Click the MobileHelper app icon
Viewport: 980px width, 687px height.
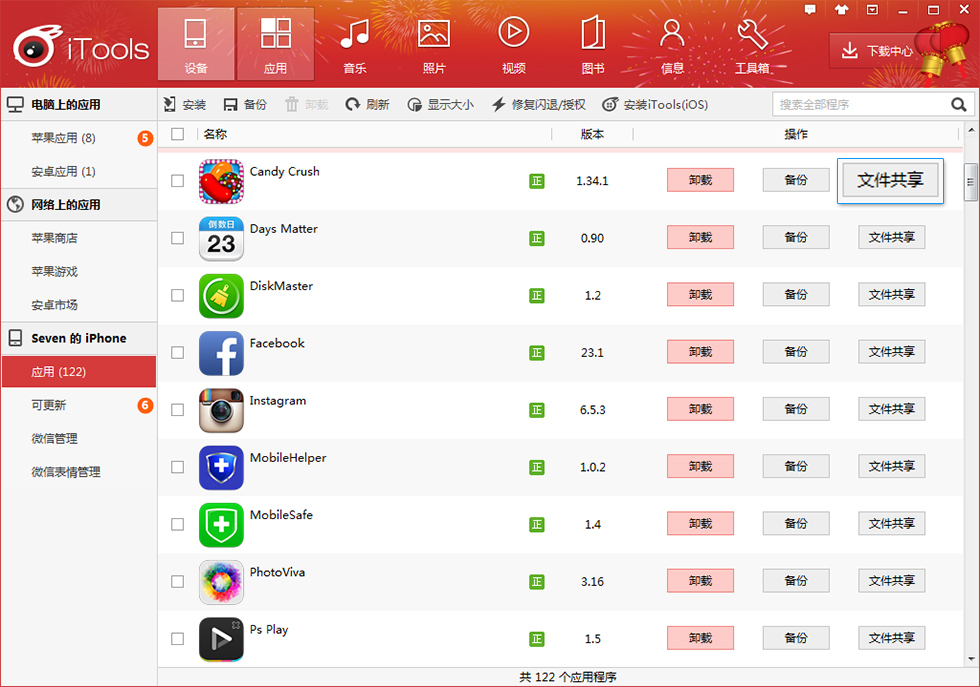click(221, 468)
